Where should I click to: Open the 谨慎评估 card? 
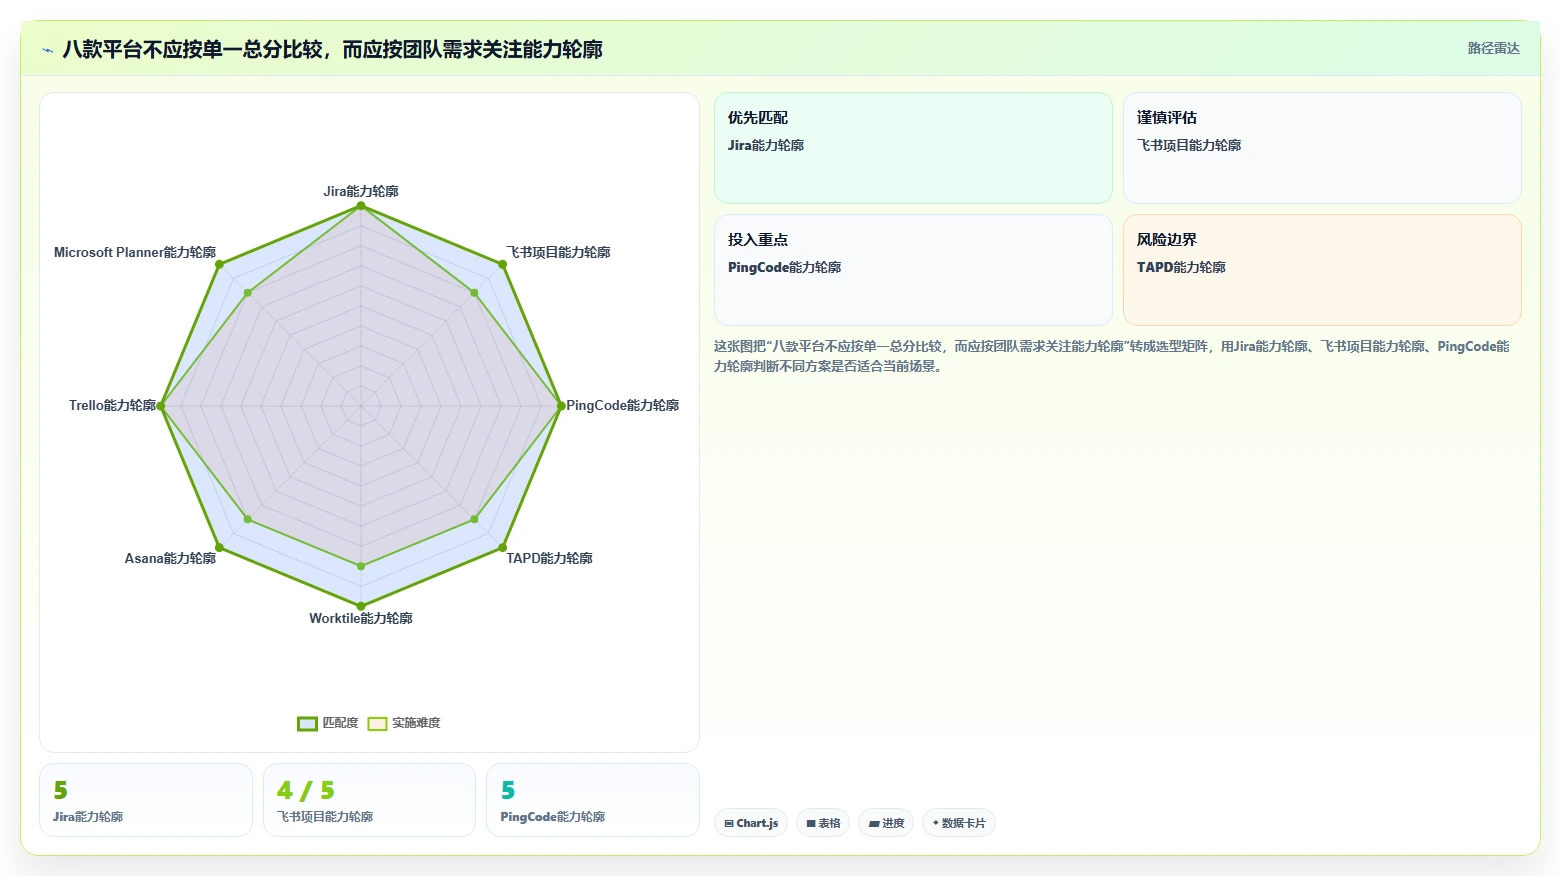pos(1322,148)
